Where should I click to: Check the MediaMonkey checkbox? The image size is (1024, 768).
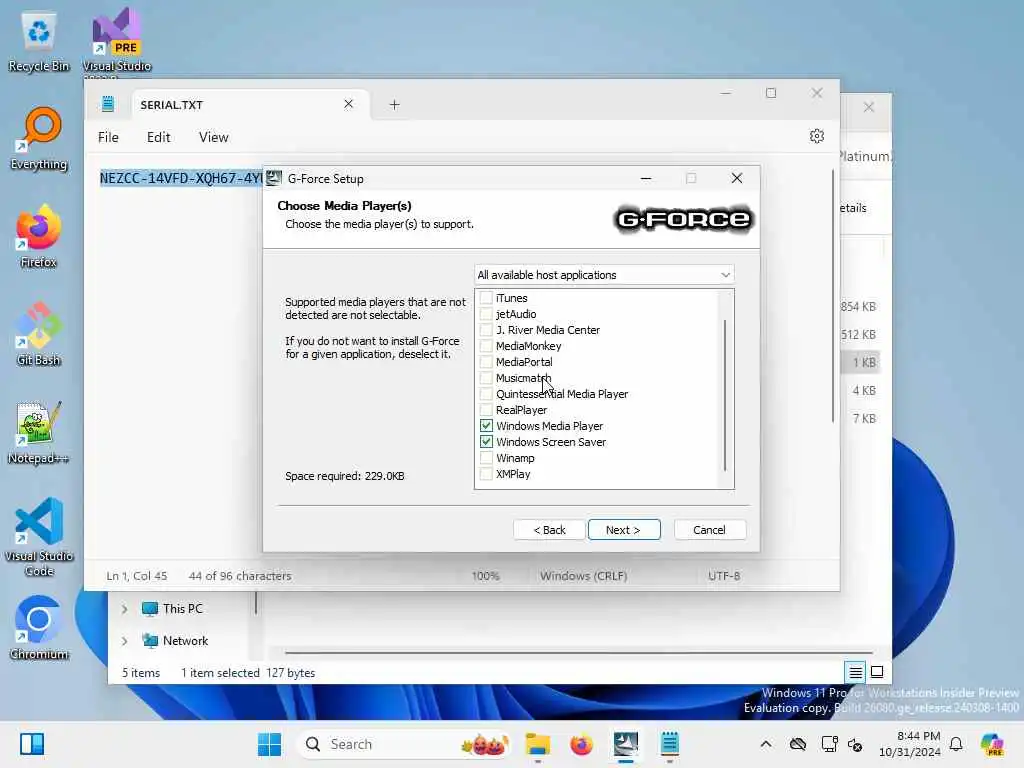[486, 346]
